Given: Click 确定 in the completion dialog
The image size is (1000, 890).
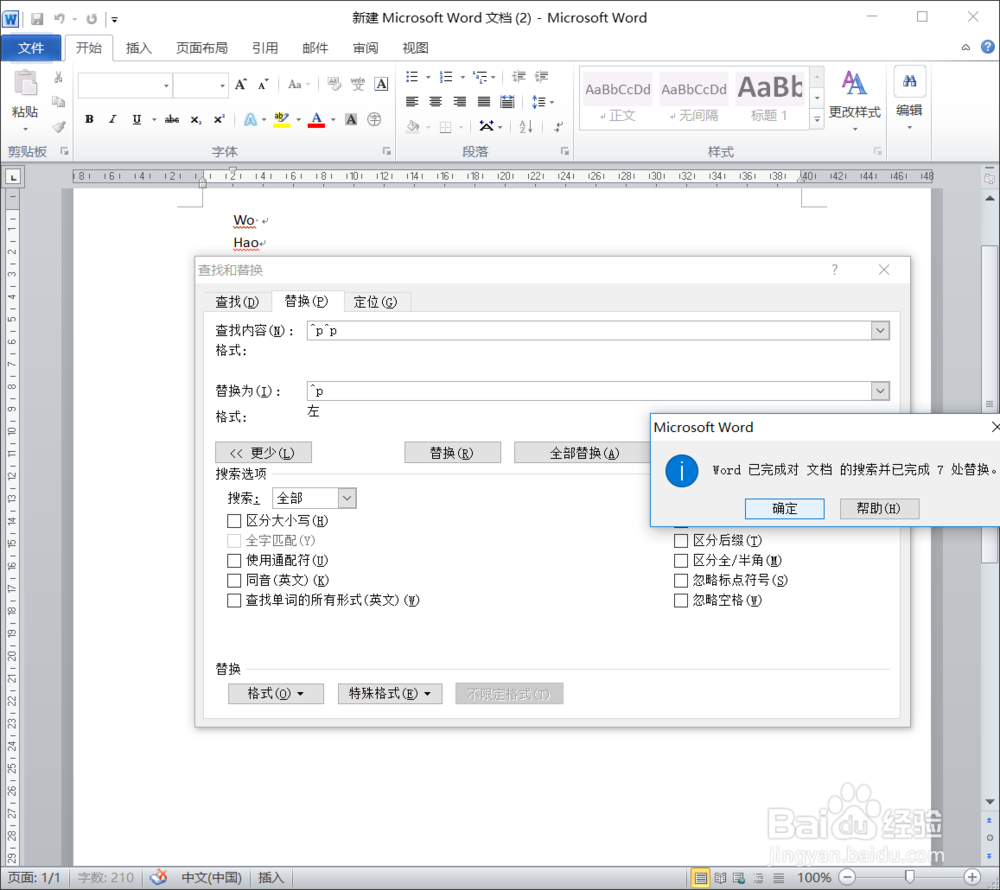Looking at the screenshot, I should point(784,508).
